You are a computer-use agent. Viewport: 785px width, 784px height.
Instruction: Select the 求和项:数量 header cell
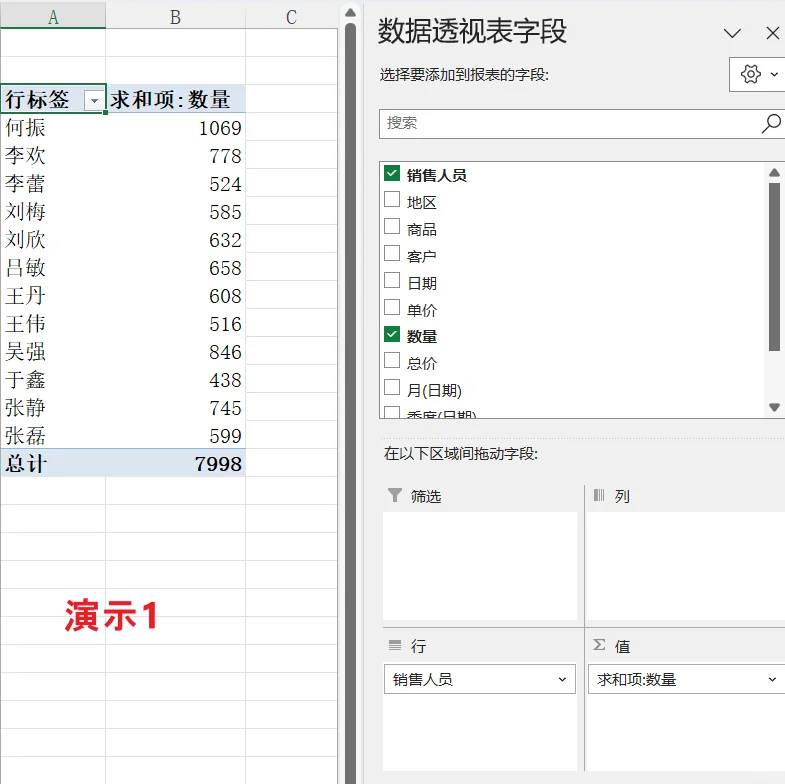click(x=175, y=99)
